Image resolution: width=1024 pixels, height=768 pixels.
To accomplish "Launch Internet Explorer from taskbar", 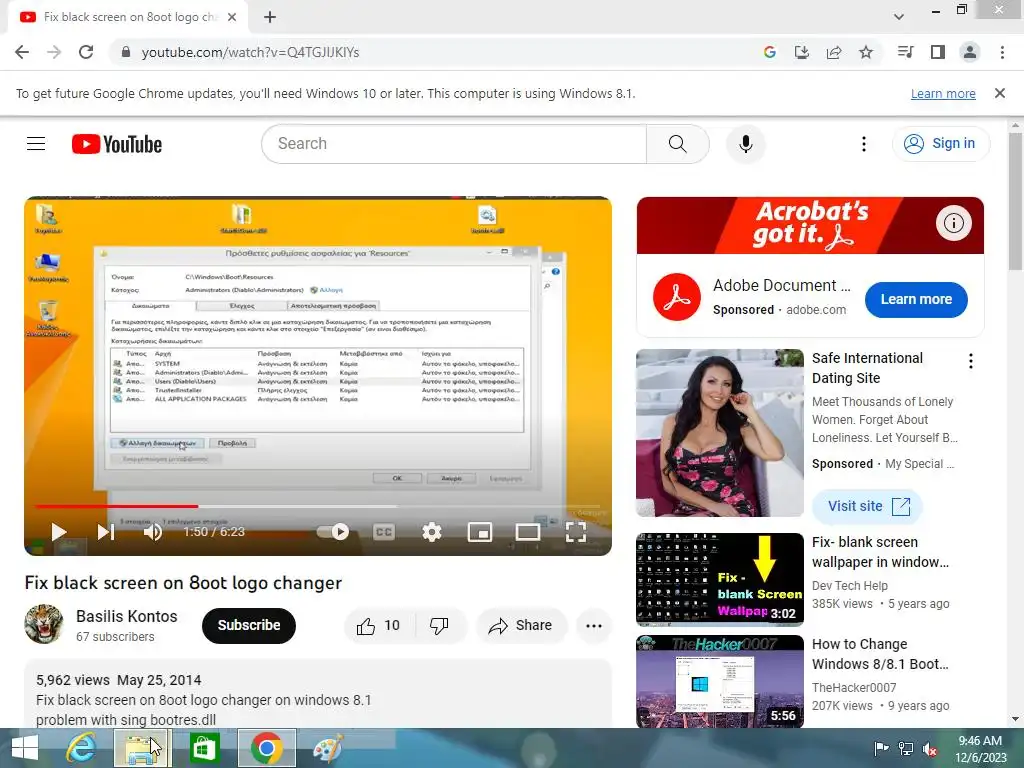I will [x=81, y=748].
